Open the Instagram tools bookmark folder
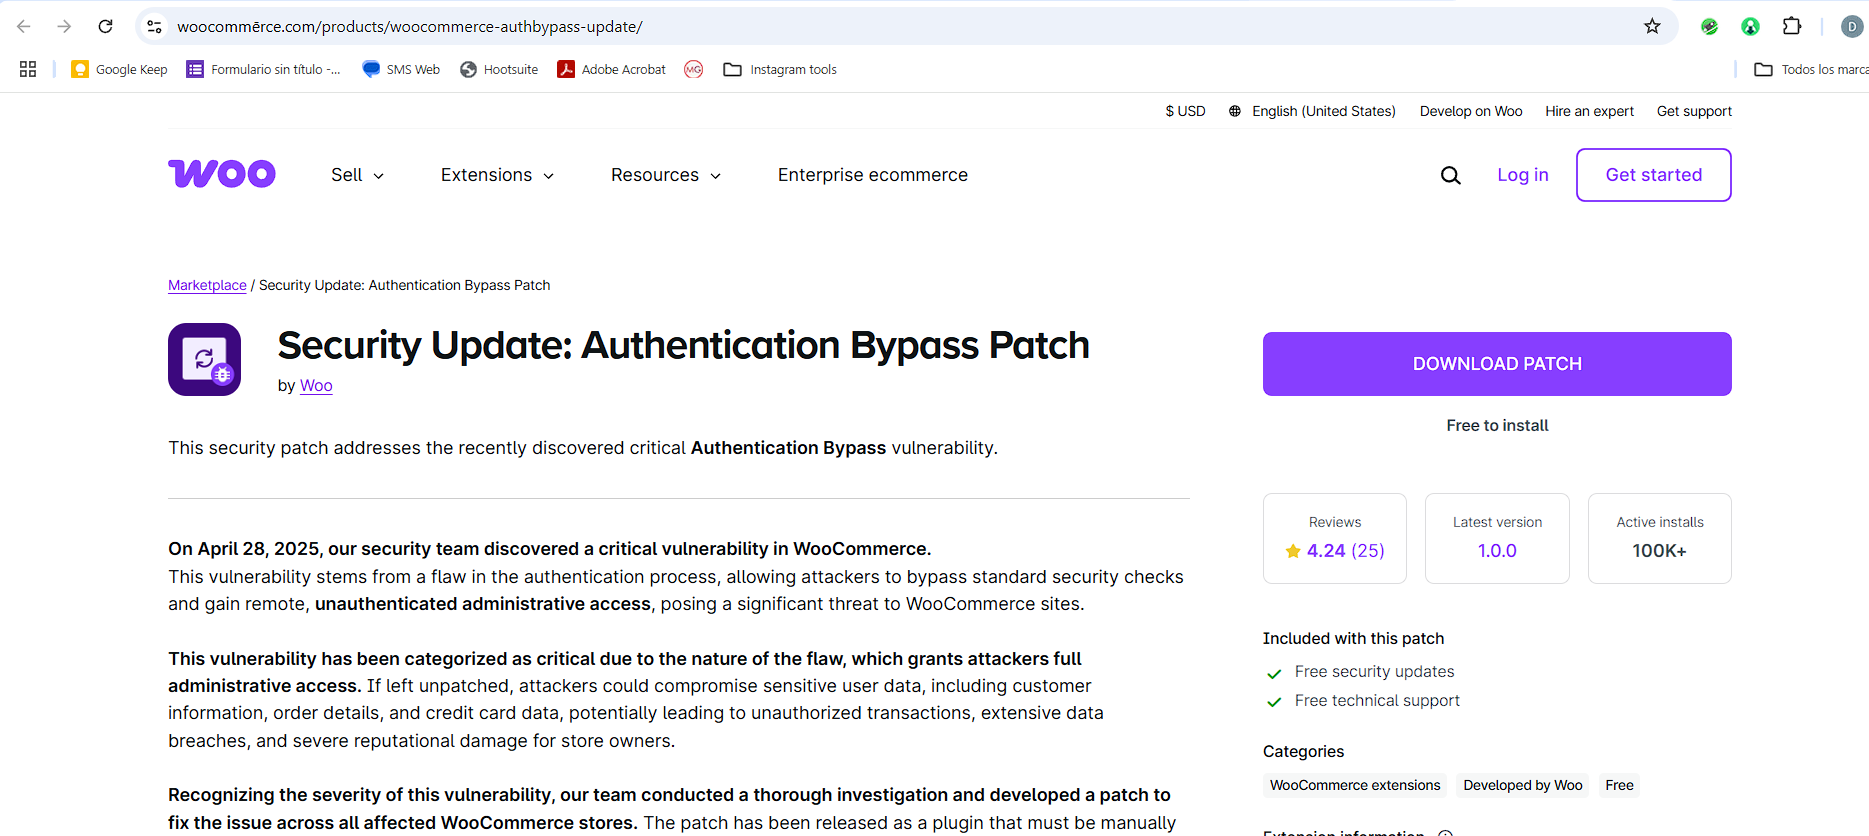The image size is (1869, 836). point(780,69)
